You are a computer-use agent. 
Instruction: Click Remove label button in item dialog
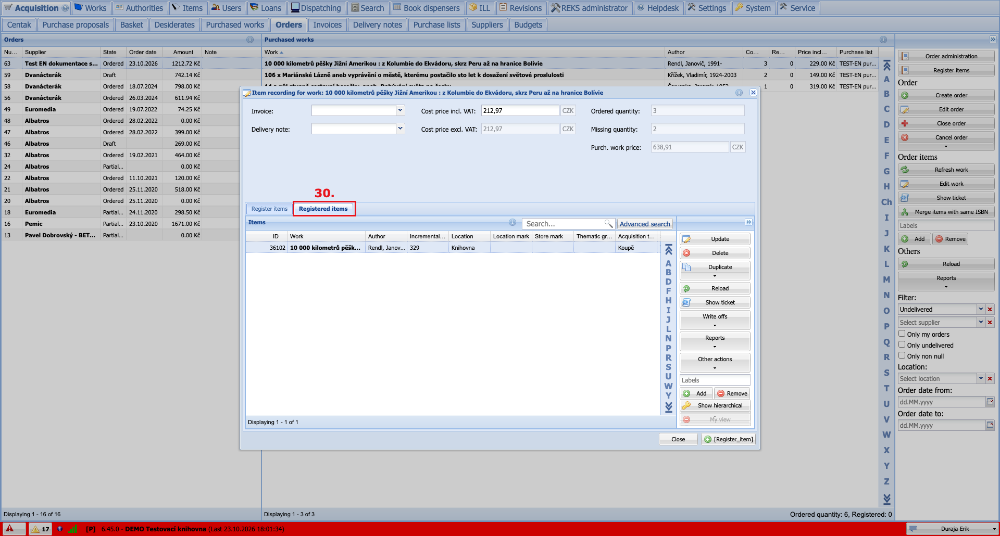(x=732, y=394)
